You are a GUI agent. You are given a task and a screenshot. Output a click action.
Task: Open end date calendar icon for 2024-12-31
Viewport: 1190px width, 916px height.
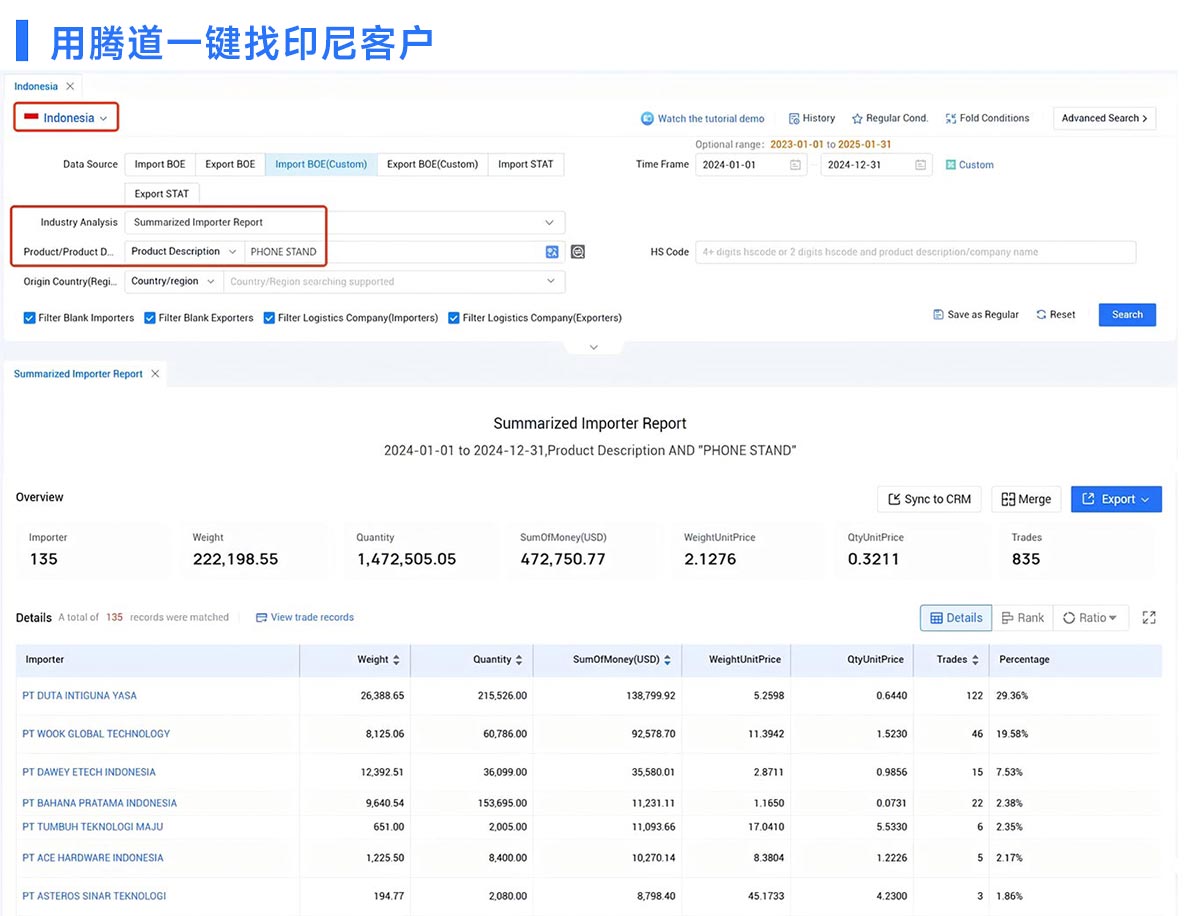pos(920,165)
